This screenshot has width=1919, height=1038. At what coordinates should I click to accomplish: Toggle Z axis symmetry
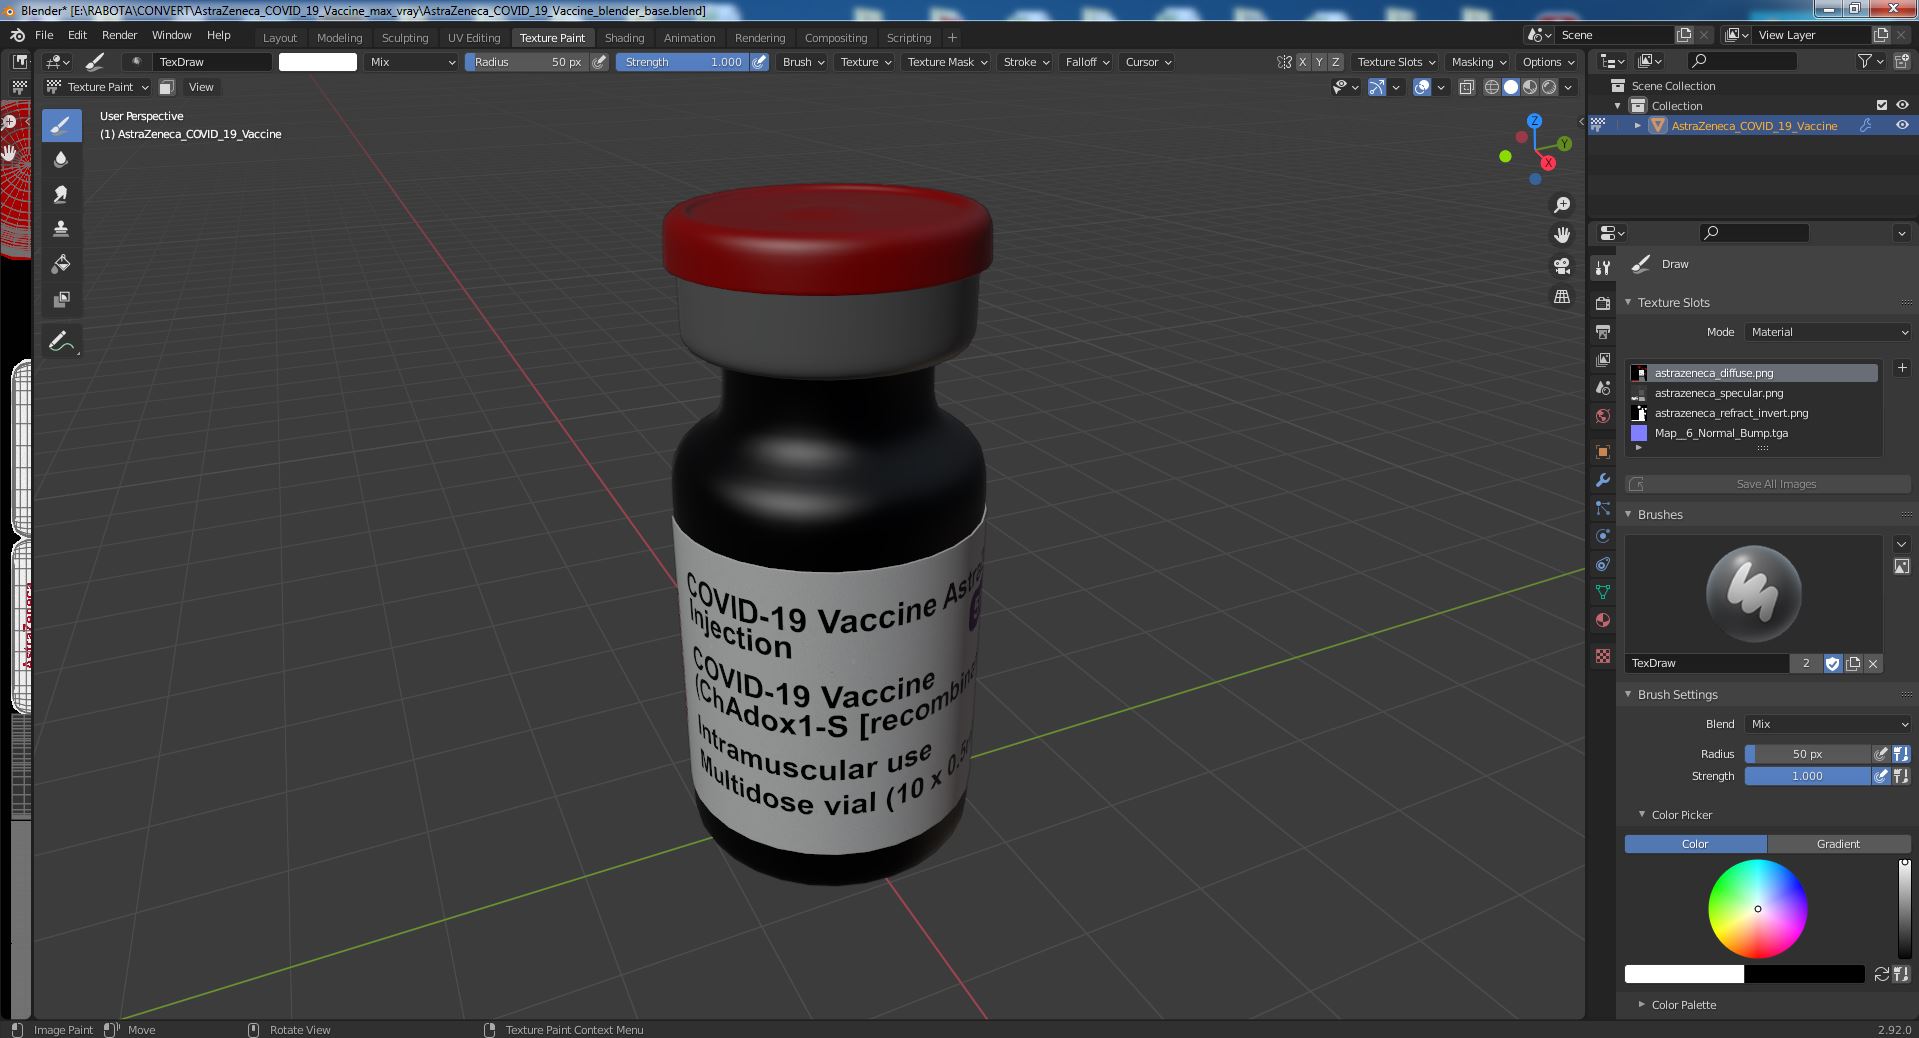tap(1335, 62)
